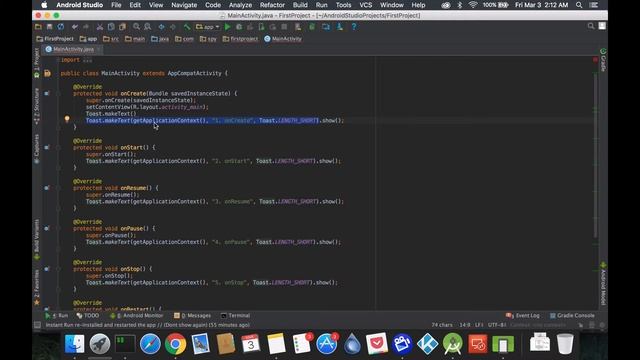640x360 pixels.
Task: Open the Messages tool window button
Action: [193, 316]
